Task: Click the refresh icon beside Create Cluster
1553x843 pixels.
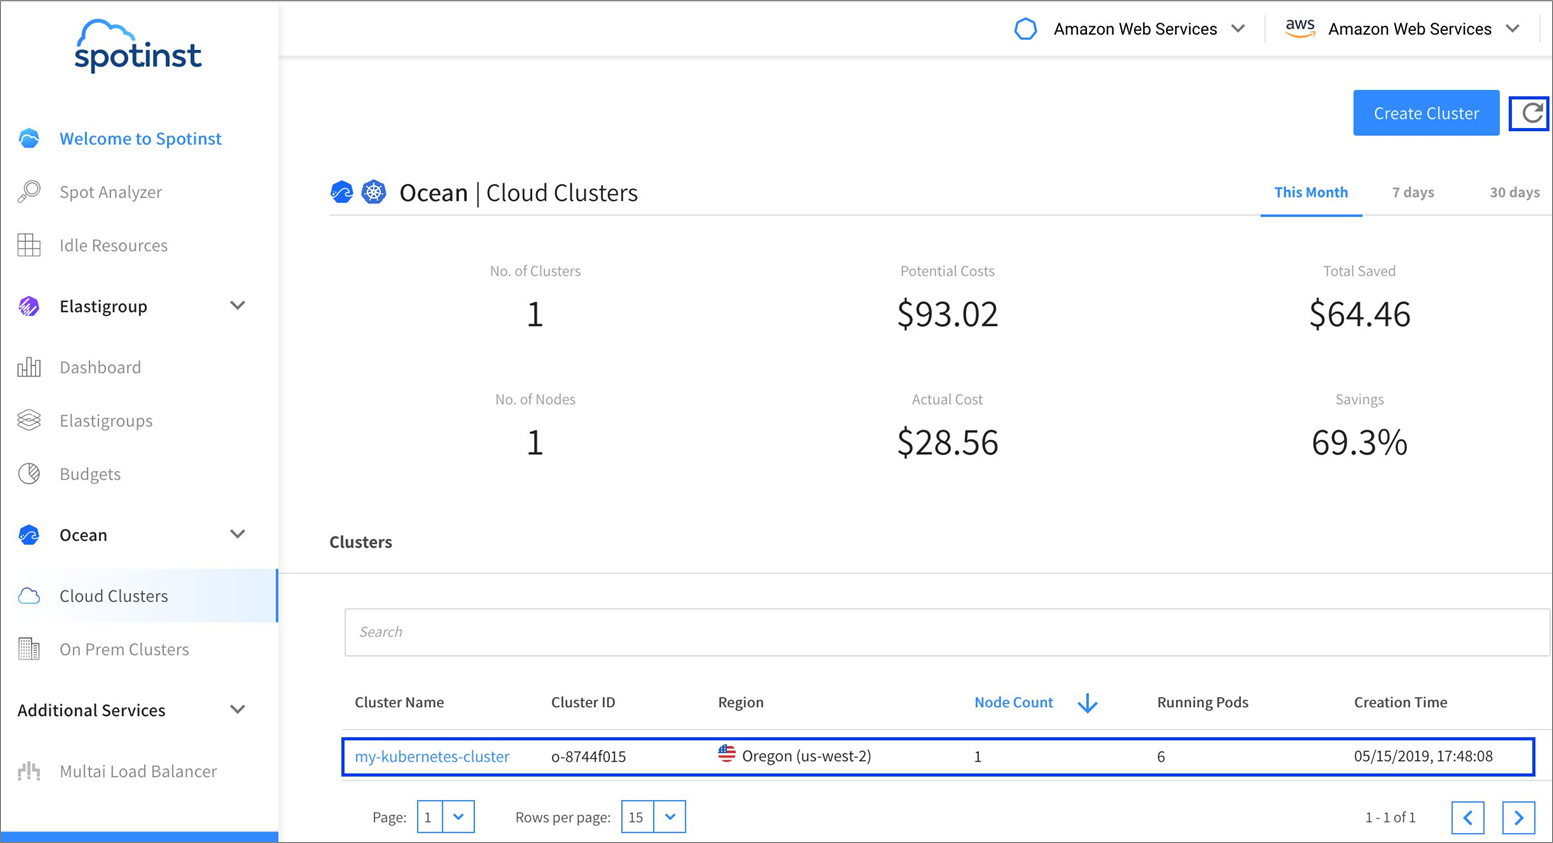Action: point(1530,114)
